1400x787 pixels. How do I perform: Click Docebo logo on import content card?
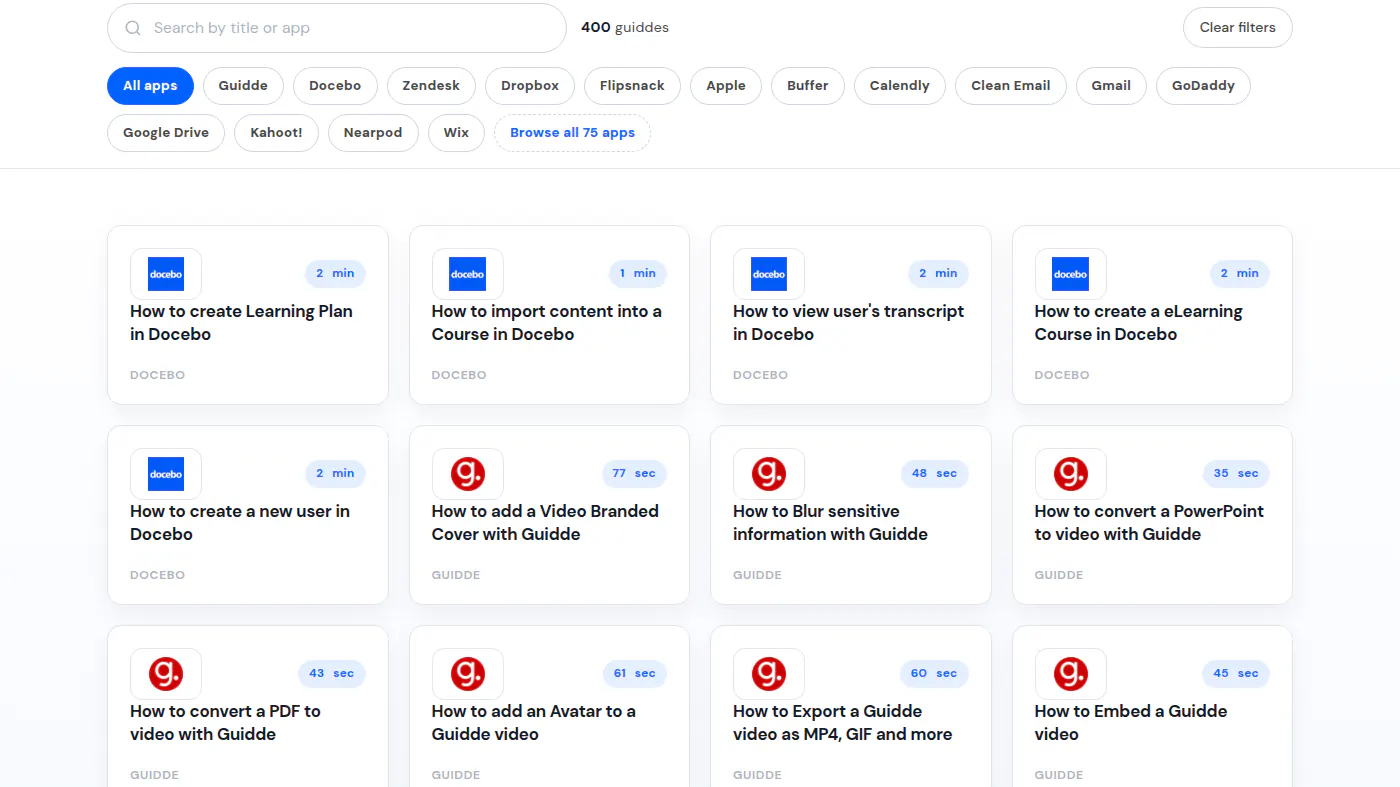tap(468, 274)
